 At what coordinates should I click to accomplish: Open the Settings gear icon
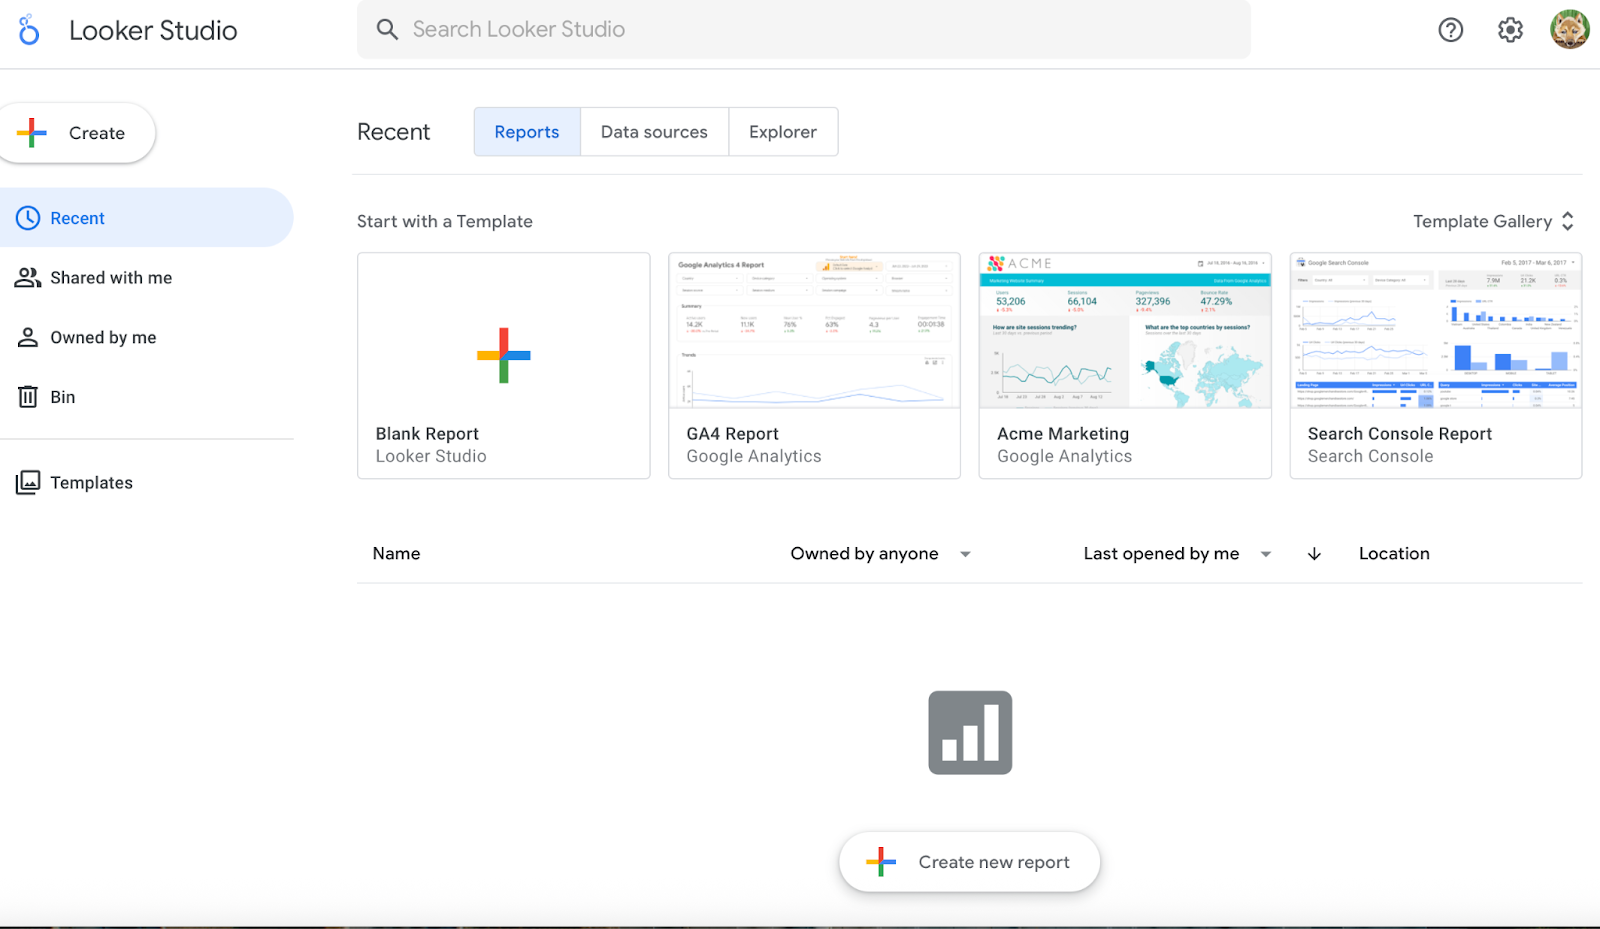[x=1510, y=30]
